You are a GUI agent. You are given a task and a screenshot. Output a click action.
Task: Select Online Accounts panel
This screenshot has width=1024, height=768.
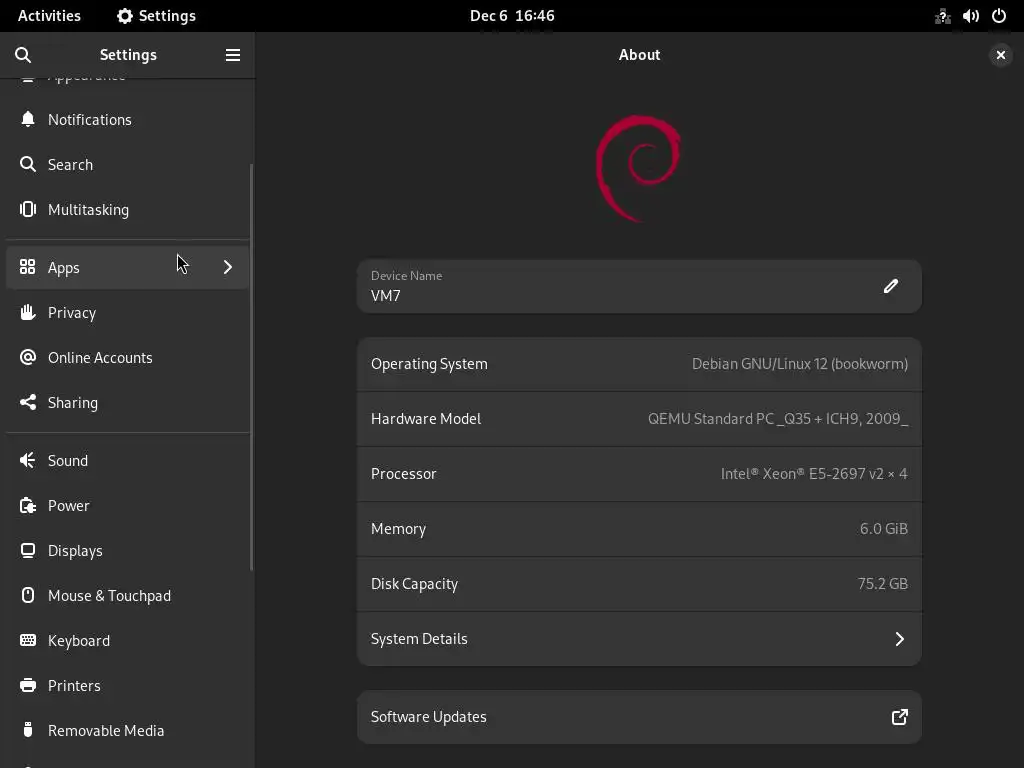coord(128,358)
